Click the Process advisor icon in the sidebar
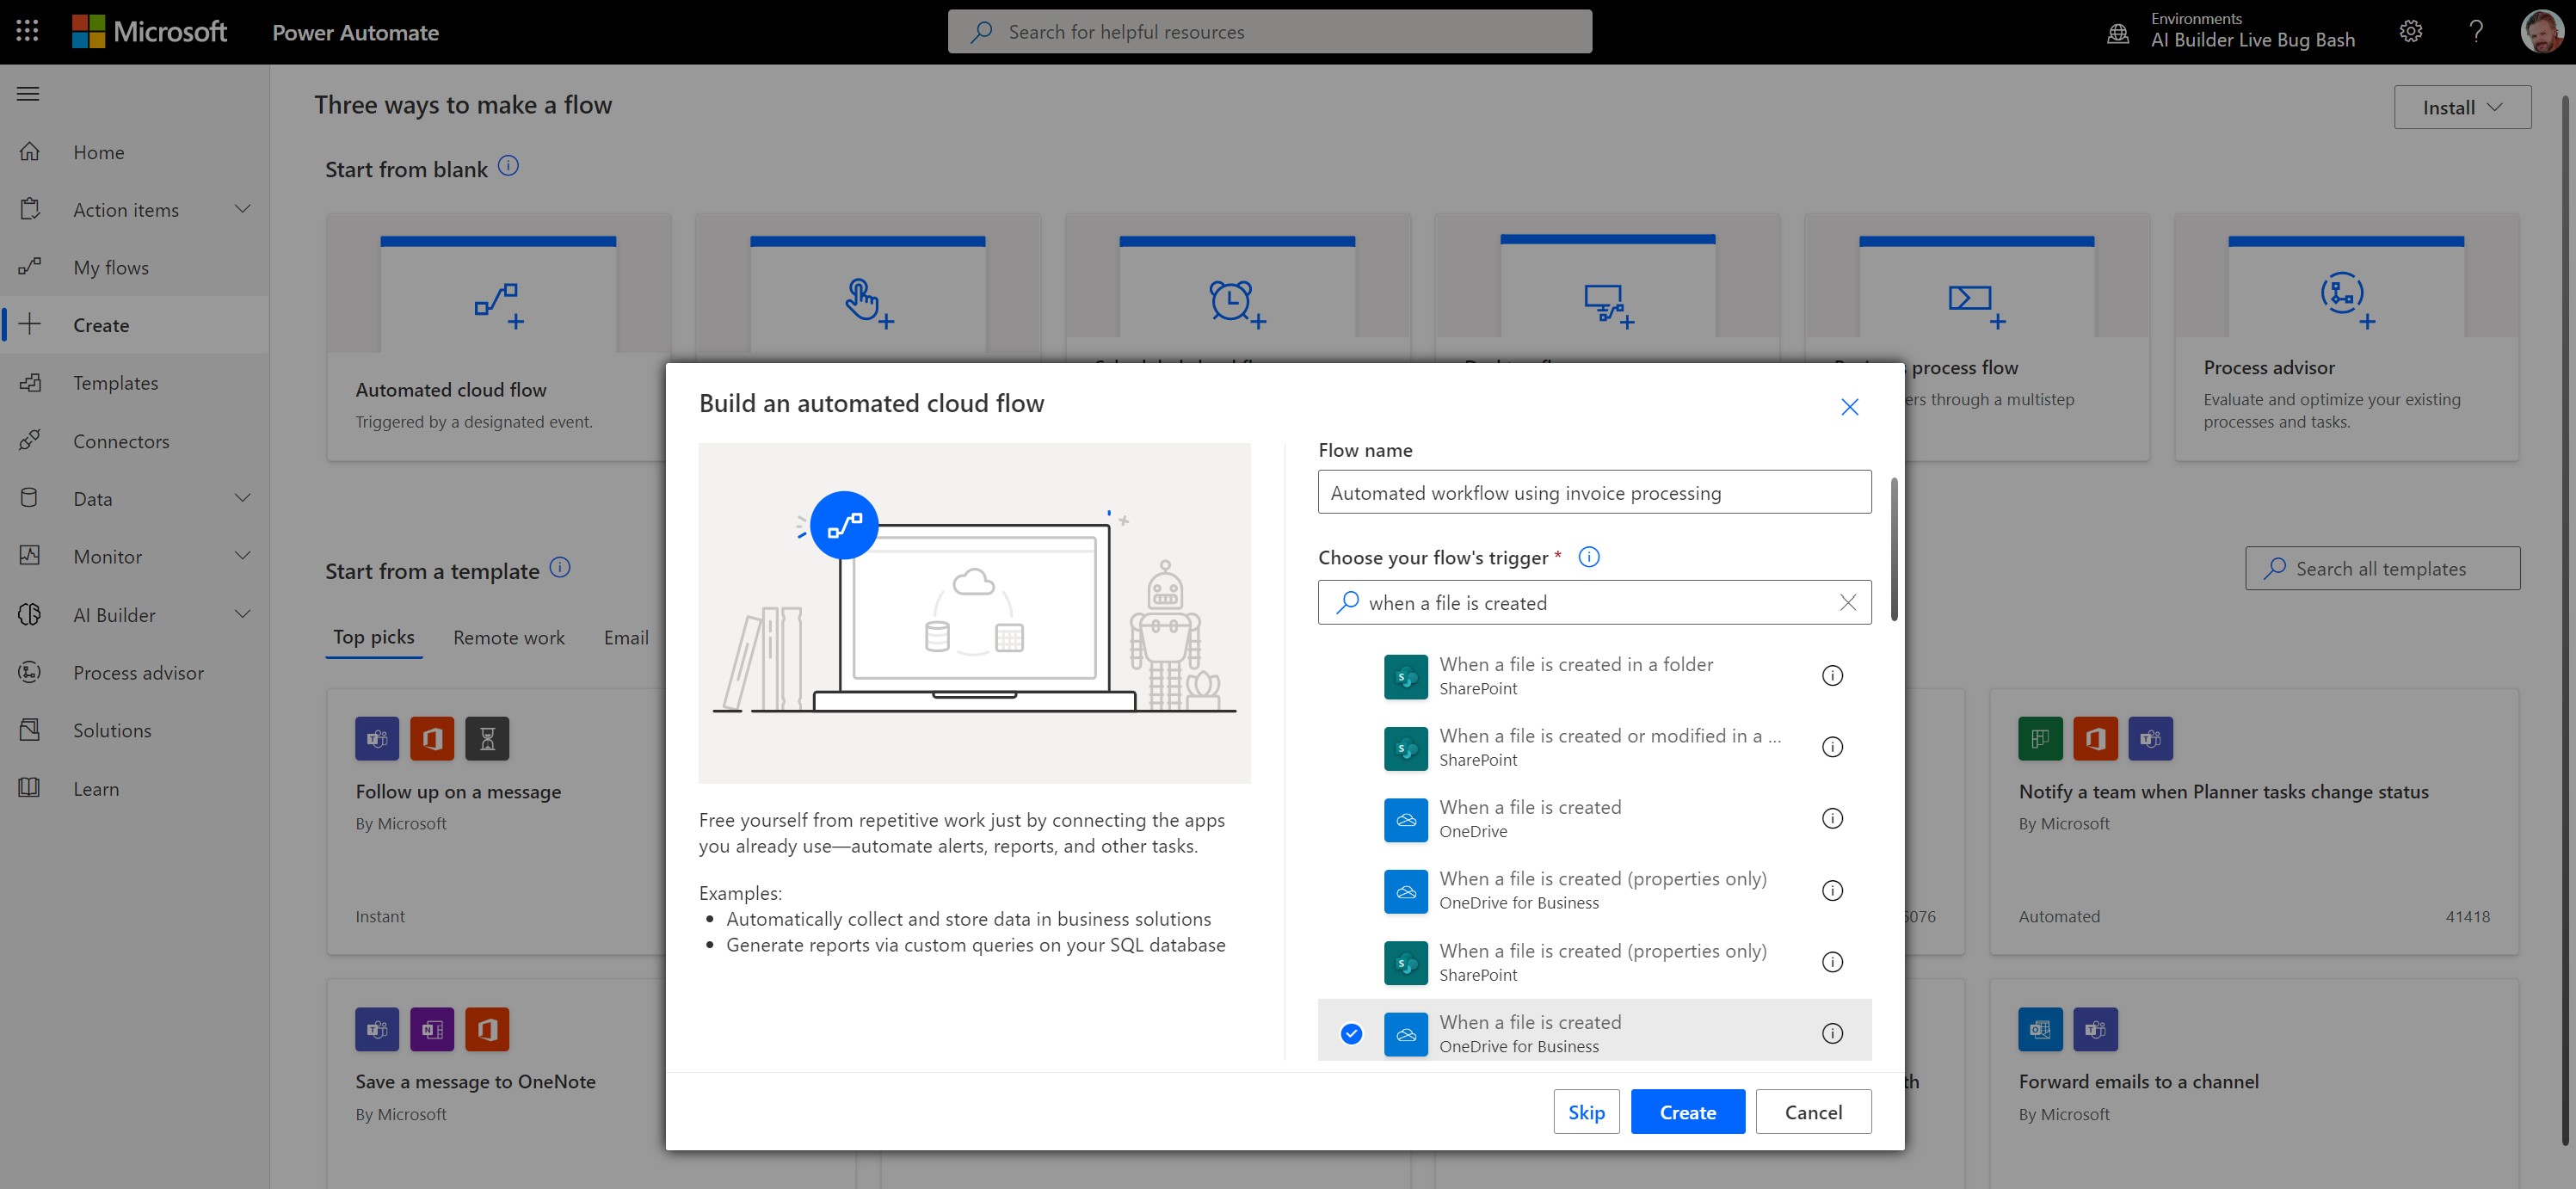The height and width of the screenshot is (1189, 2576). click(30, 672)
